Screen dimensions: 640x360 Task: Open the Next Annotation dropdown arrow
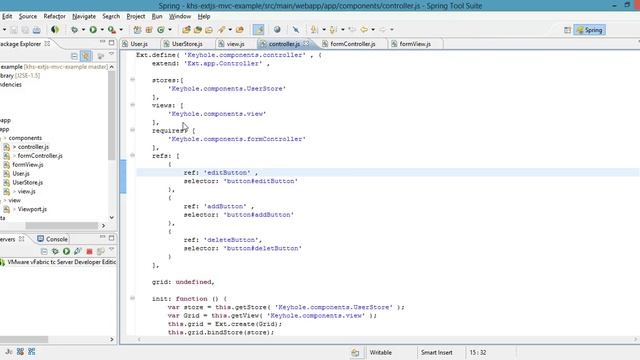coord(323,30)
